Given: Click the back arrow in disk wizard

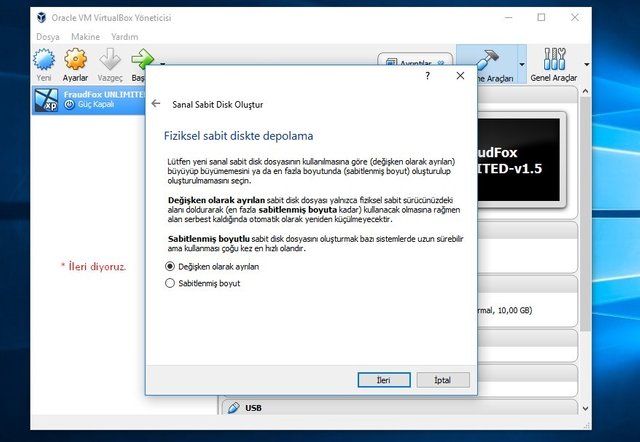Looking at the screenshot, I should [156, 104].
